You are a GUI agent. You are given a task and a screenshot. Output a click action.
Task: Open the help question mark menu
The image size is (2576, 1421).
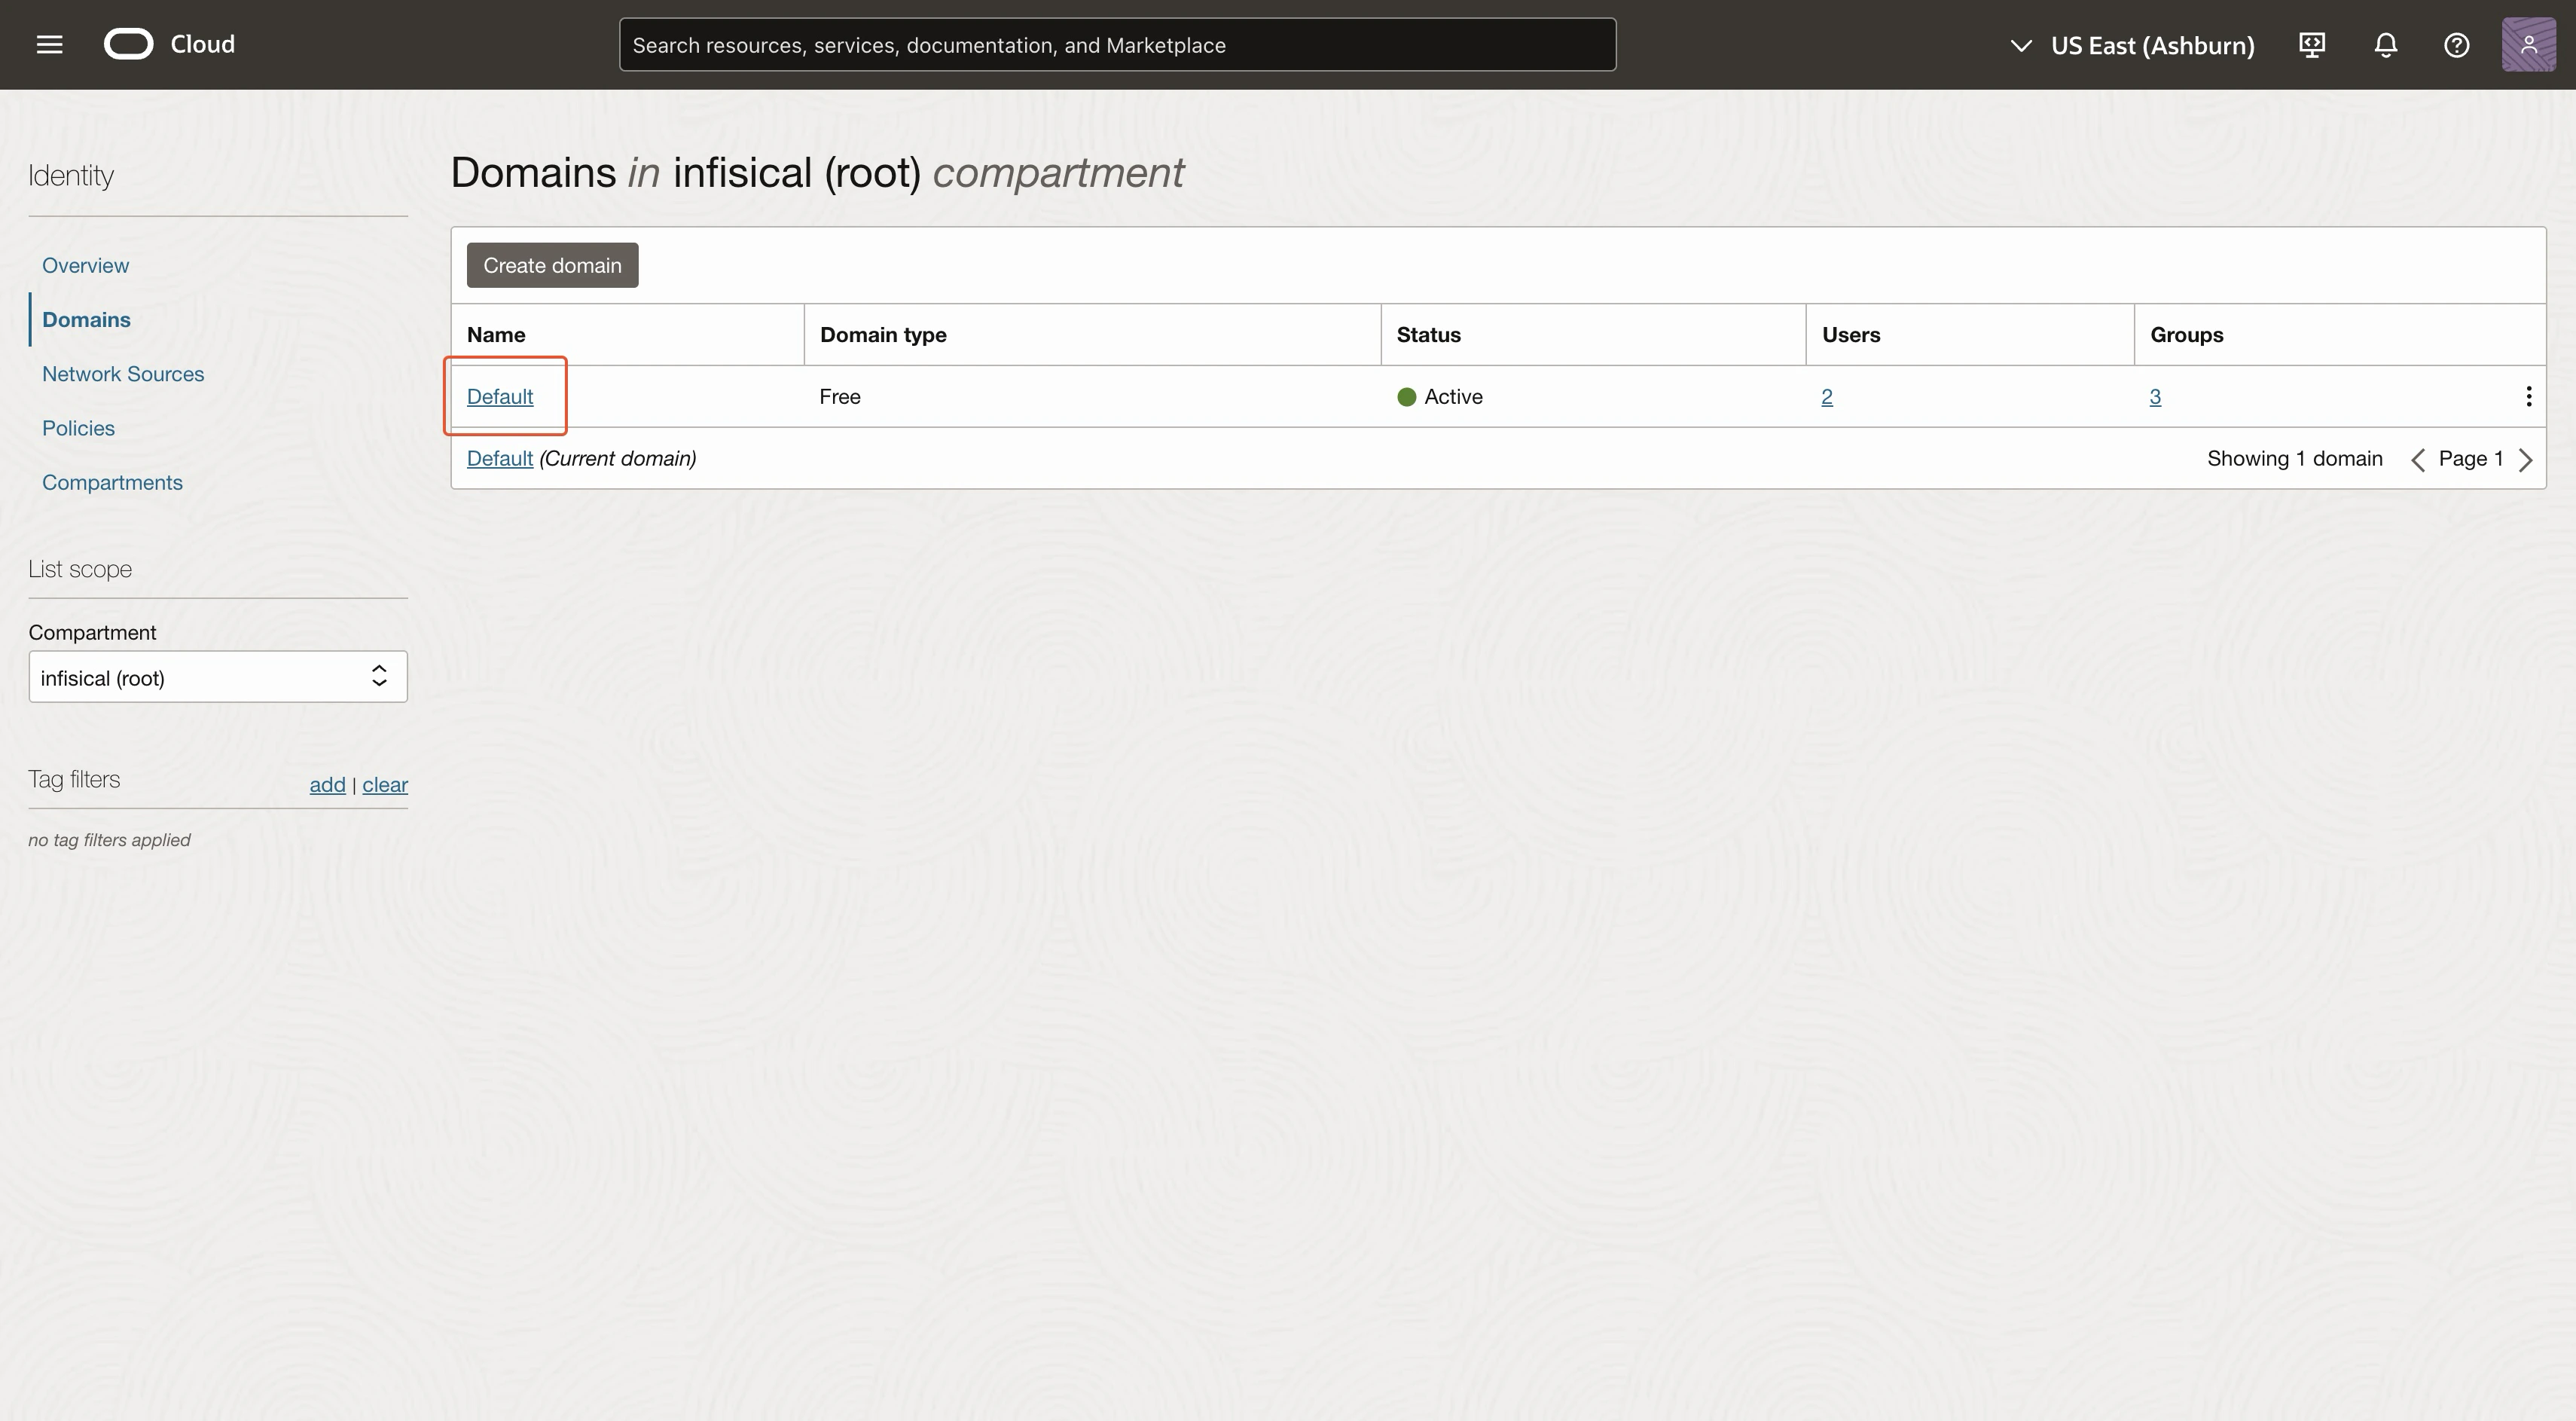click(2457, 45)
